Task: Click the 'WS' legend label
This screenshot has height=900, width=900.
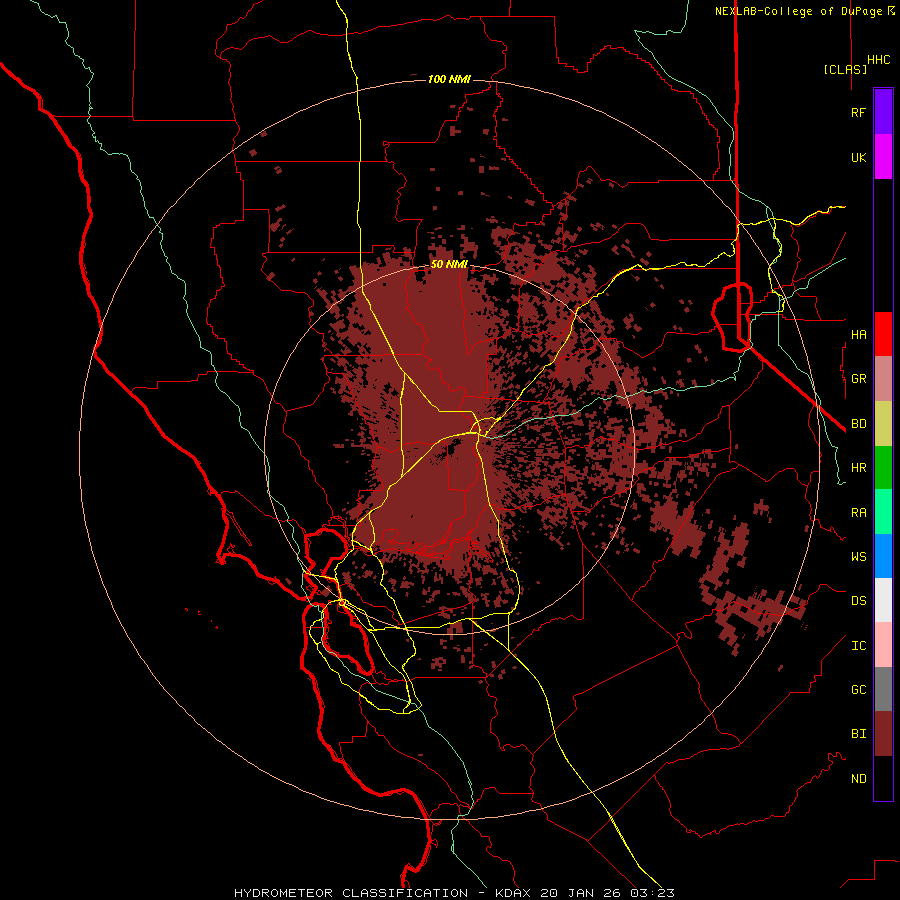Action: click(858, 557)
